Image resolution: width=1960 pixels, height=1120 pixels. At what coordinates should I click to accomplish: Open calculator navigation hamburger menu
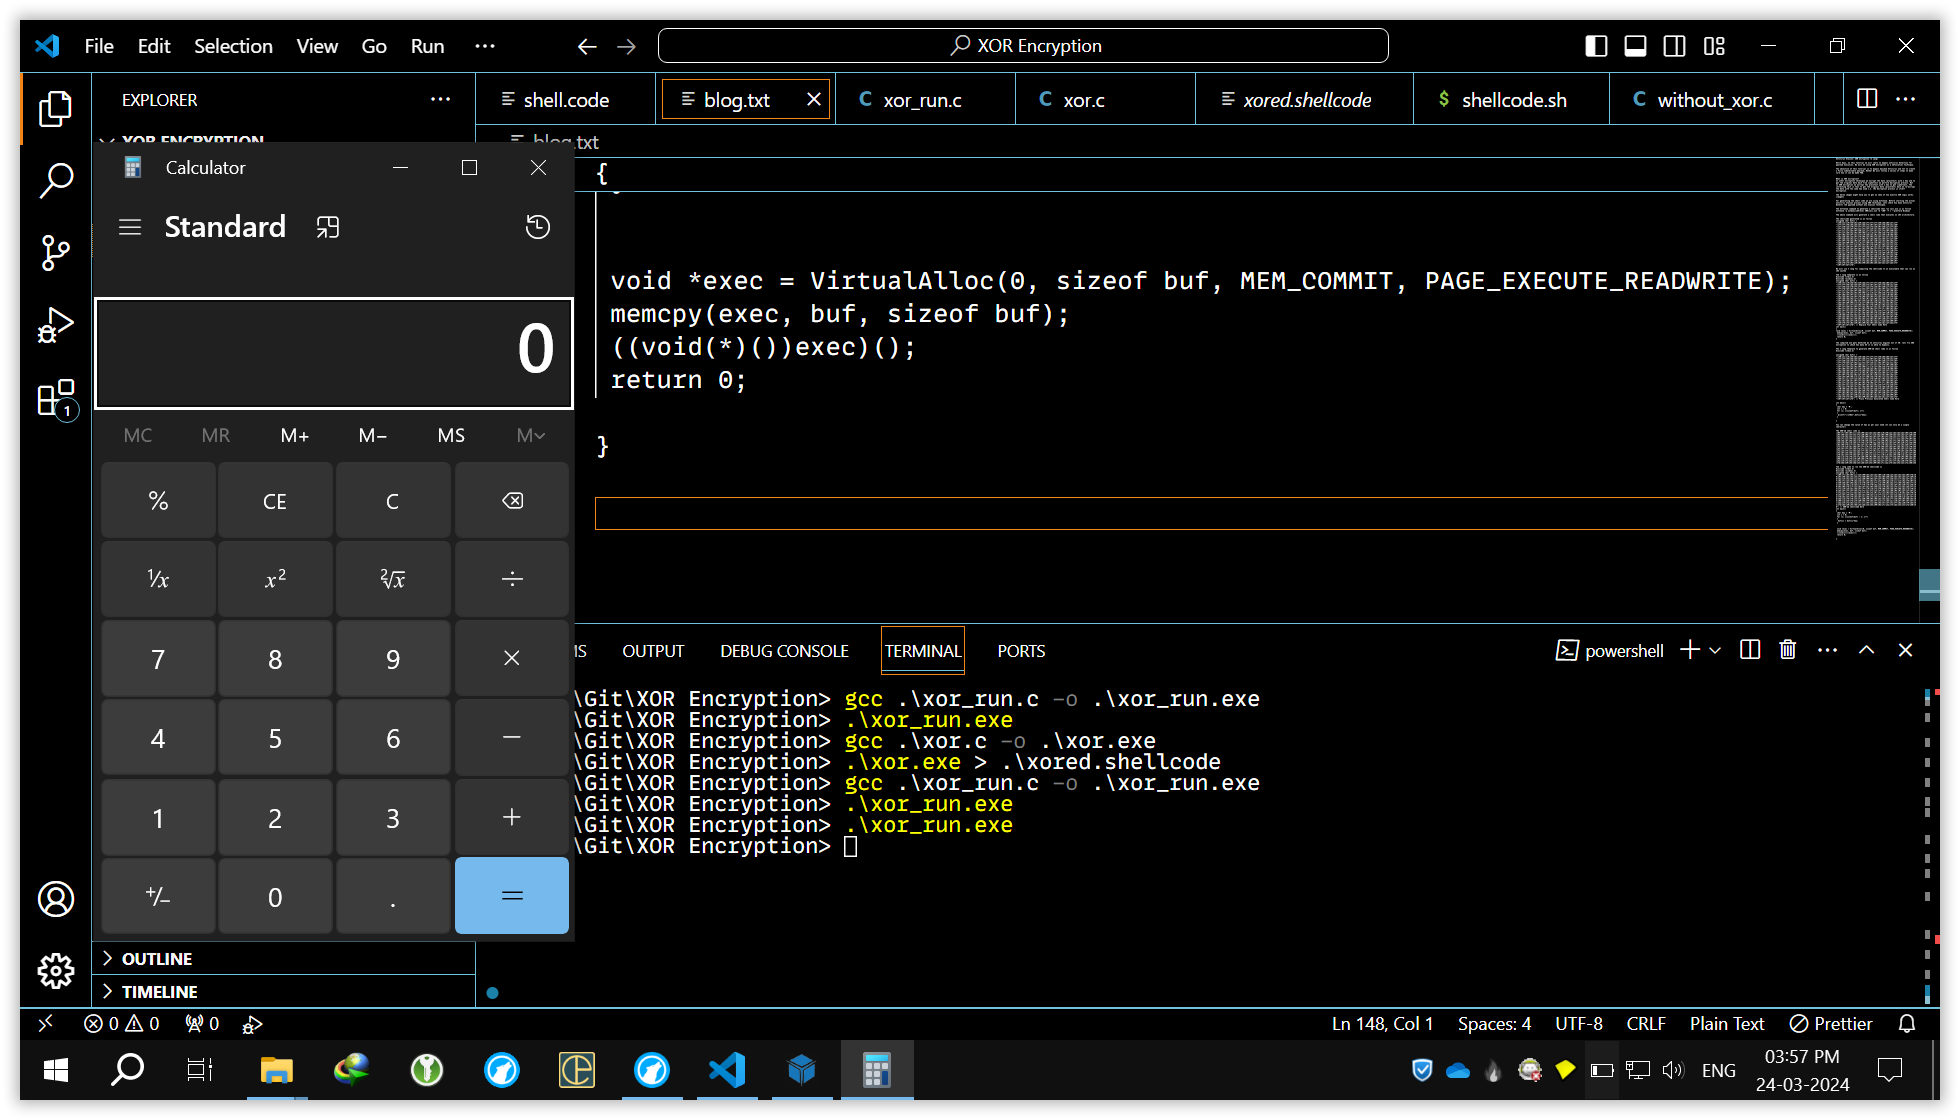130,227
